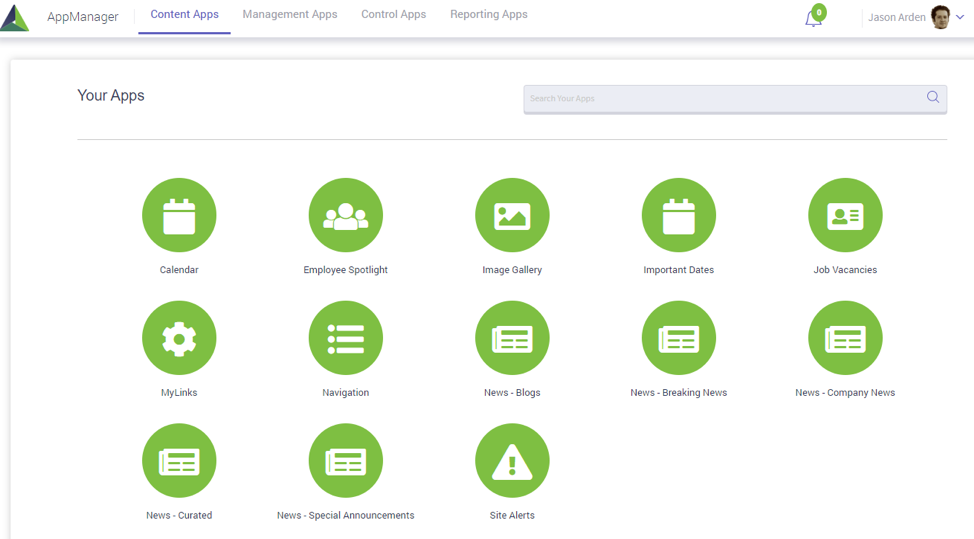Click the notifications bell icon
The width and height of the screenshot is (974, 539).
(813, 18)
